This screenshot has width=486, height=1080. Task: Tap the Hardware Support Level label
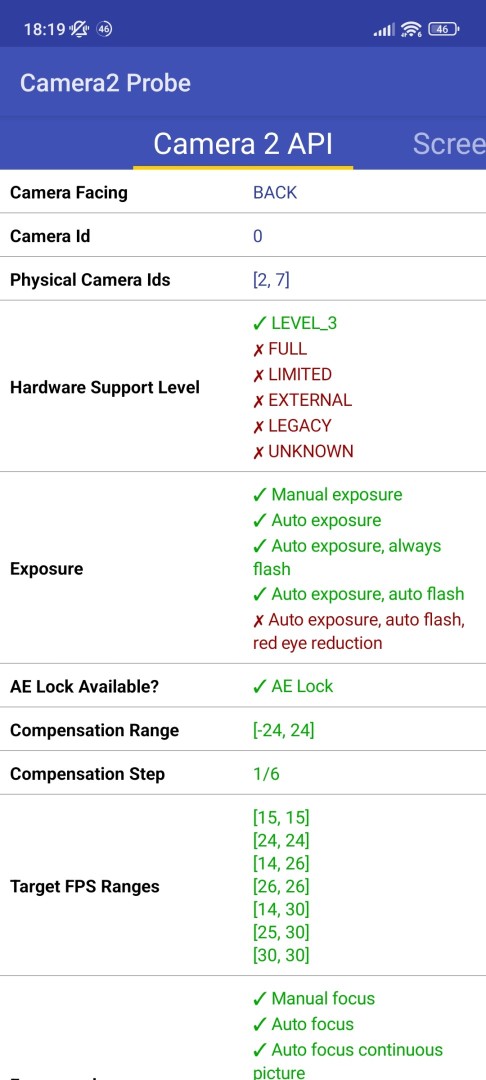(x=105, y=387)
